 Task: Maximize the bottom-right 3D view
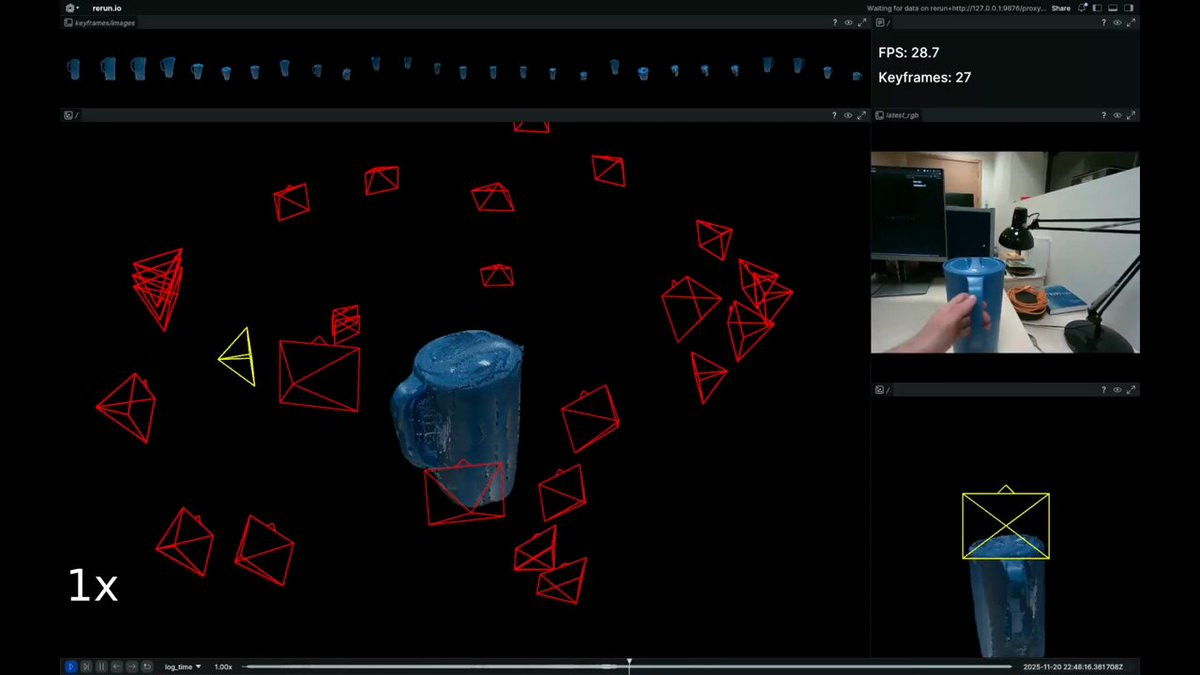[x=1131, y=390]
